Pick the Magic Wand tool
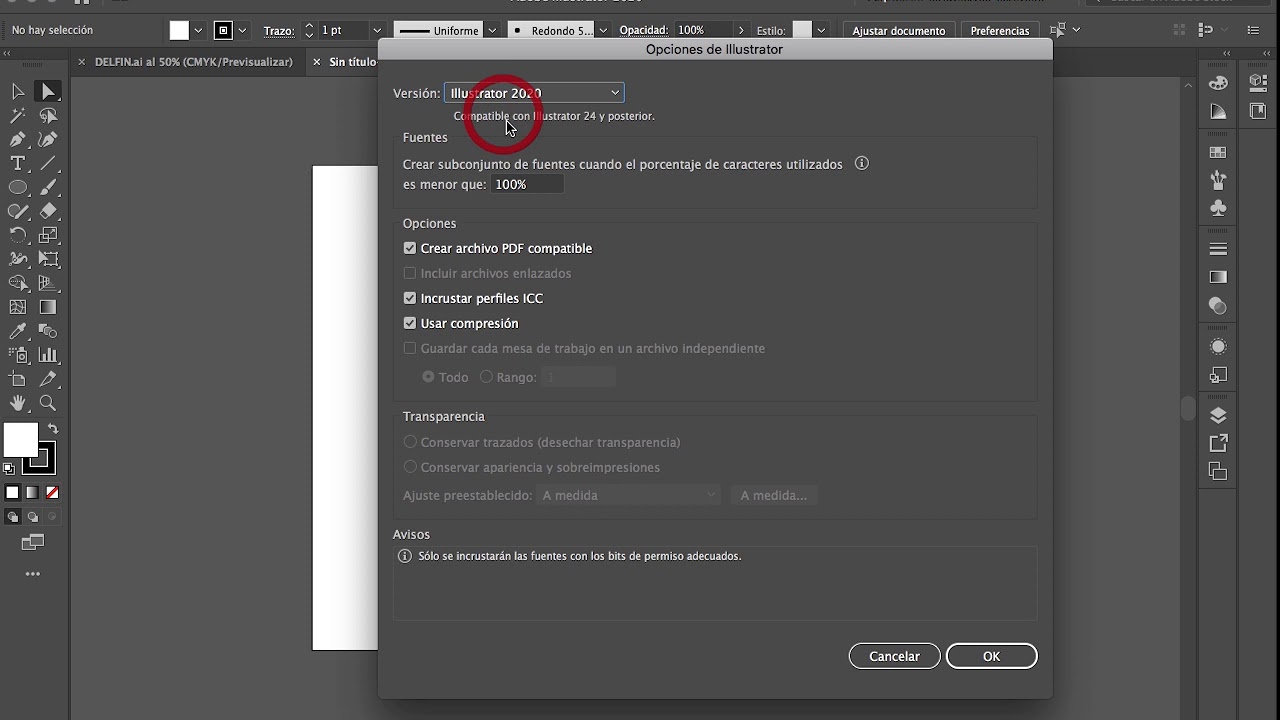Viewport: 1280px width, 720px height. point(18,115)
